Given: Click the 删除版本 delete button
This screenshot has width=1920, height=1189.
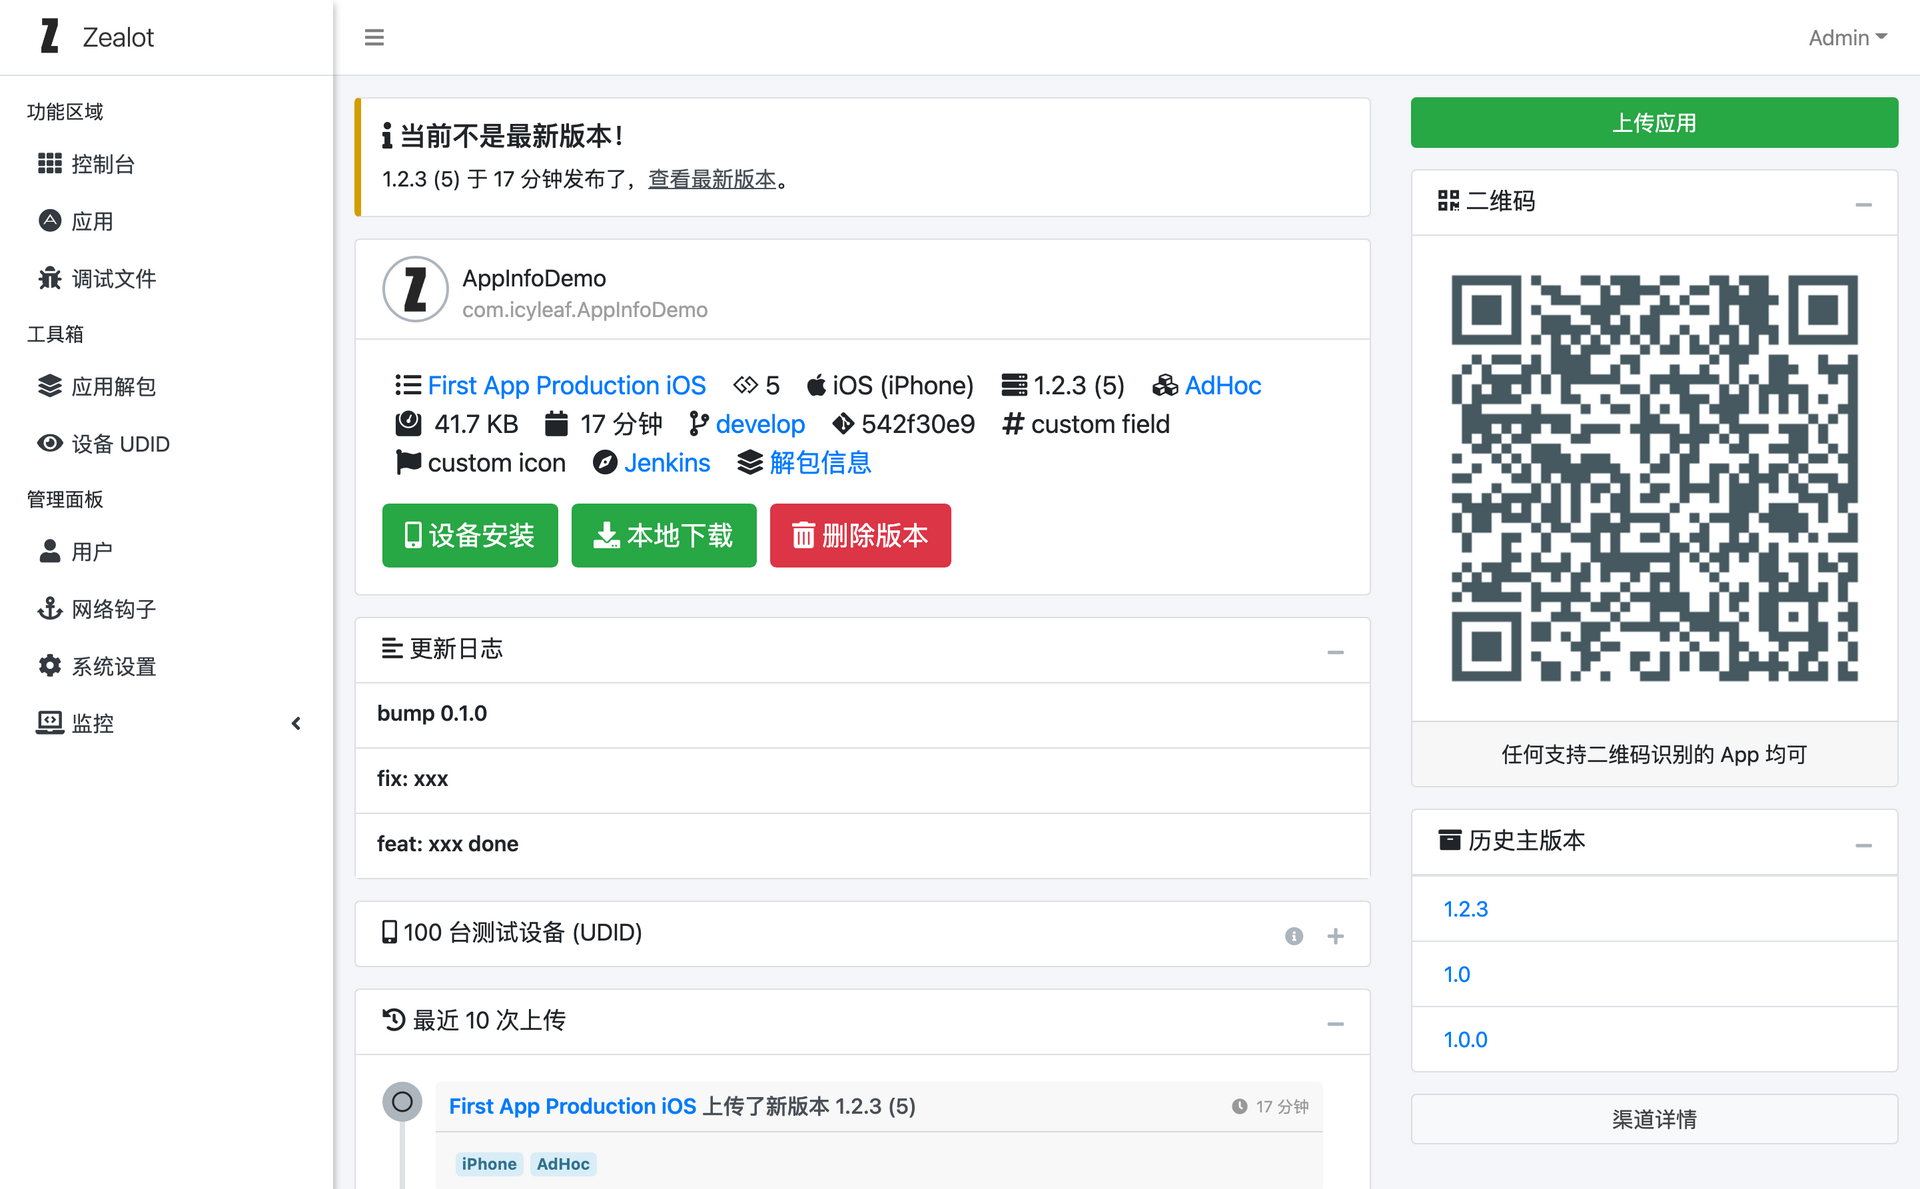Looking at the screenshot, I should (860, 536).
